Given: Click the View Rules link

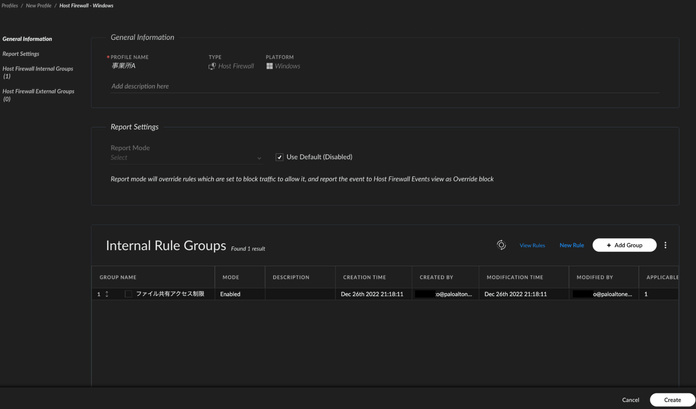Looking at the screenshot, I should coord(532,245).
